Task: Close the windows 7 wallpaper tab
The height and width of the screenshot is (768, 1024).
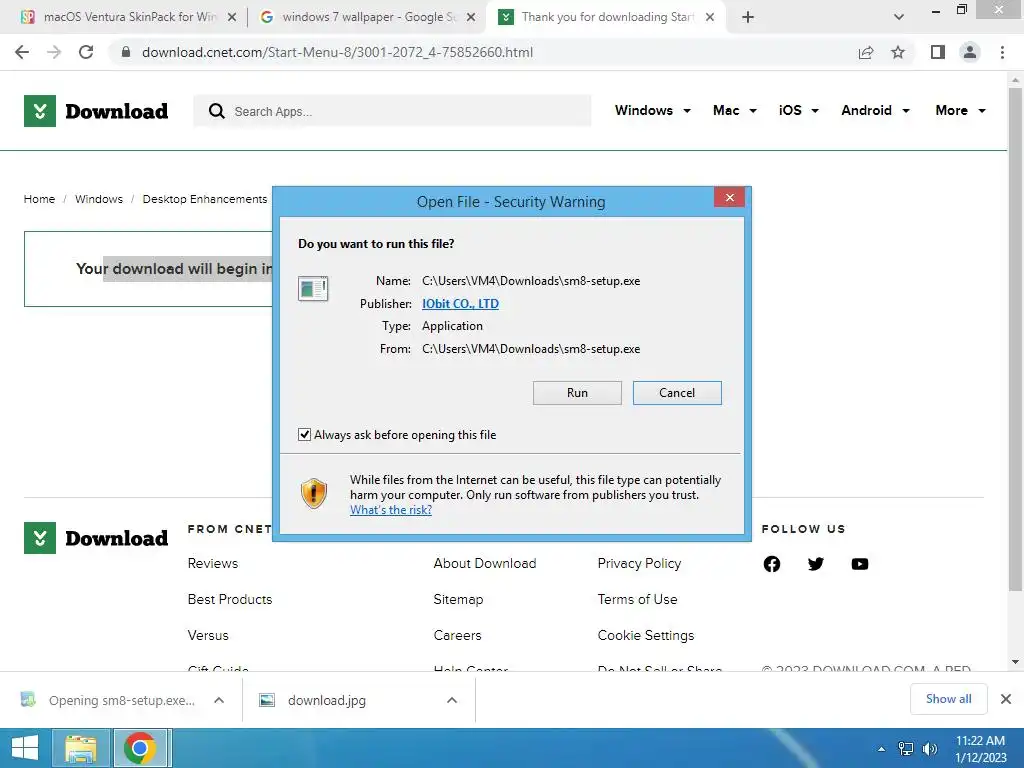Action: pos(471,17)
